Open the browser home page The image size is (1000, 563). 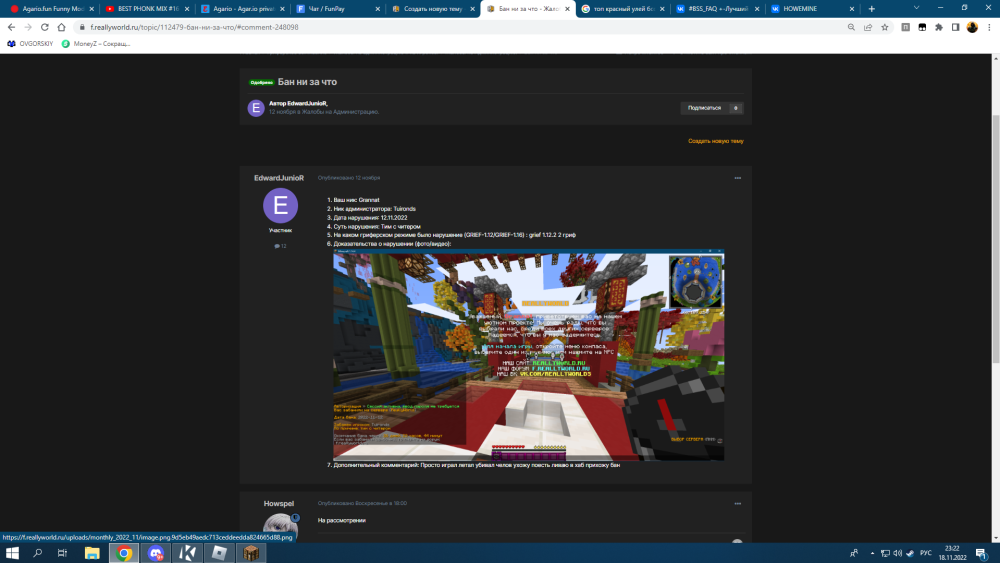click(61, 27)
